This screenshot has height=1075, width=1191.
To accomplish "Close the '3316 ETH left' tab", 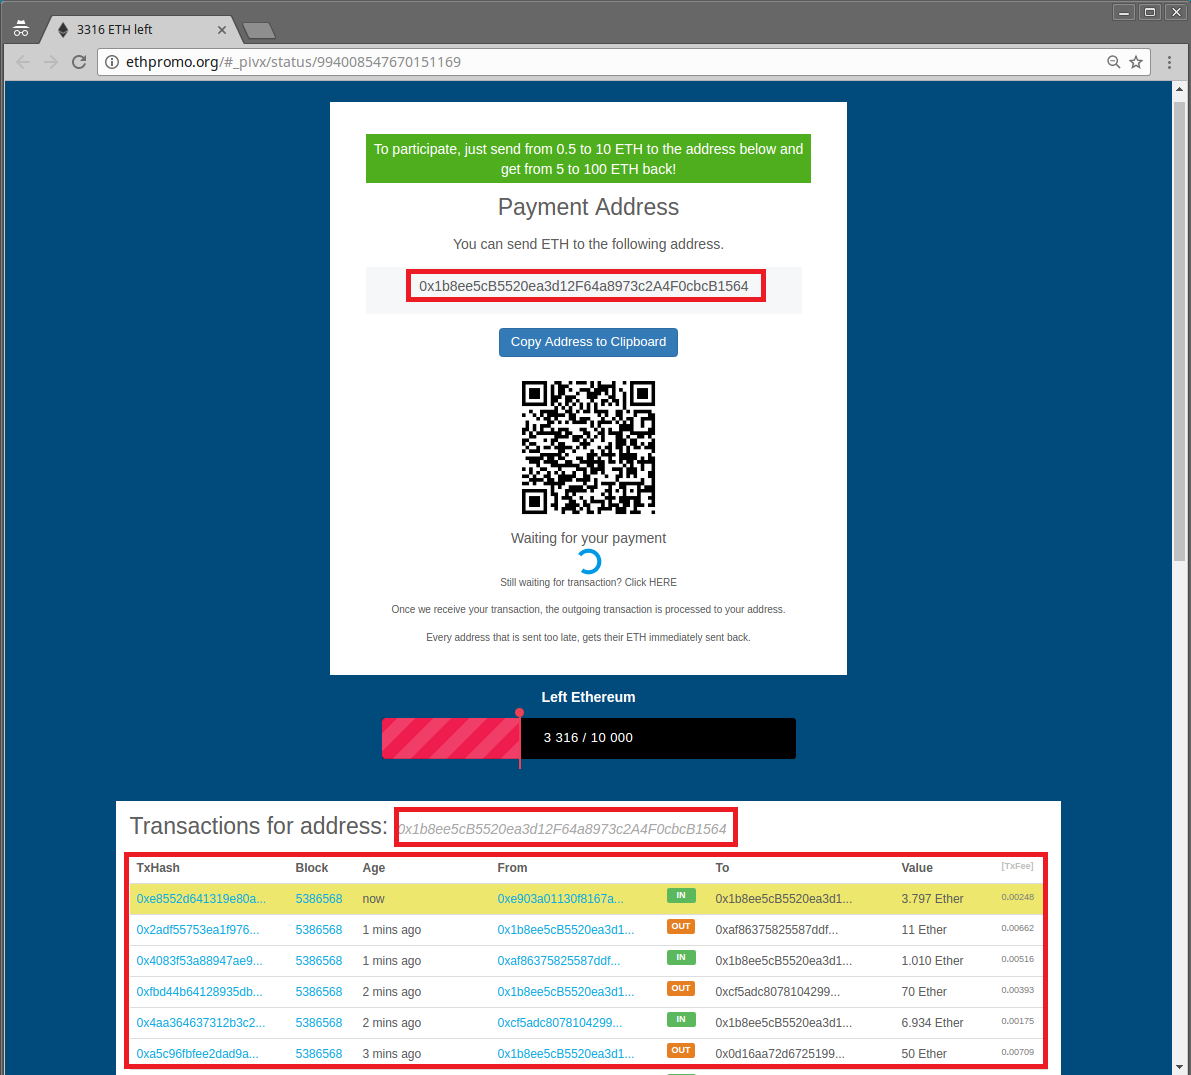I will (x=222, y=30).
